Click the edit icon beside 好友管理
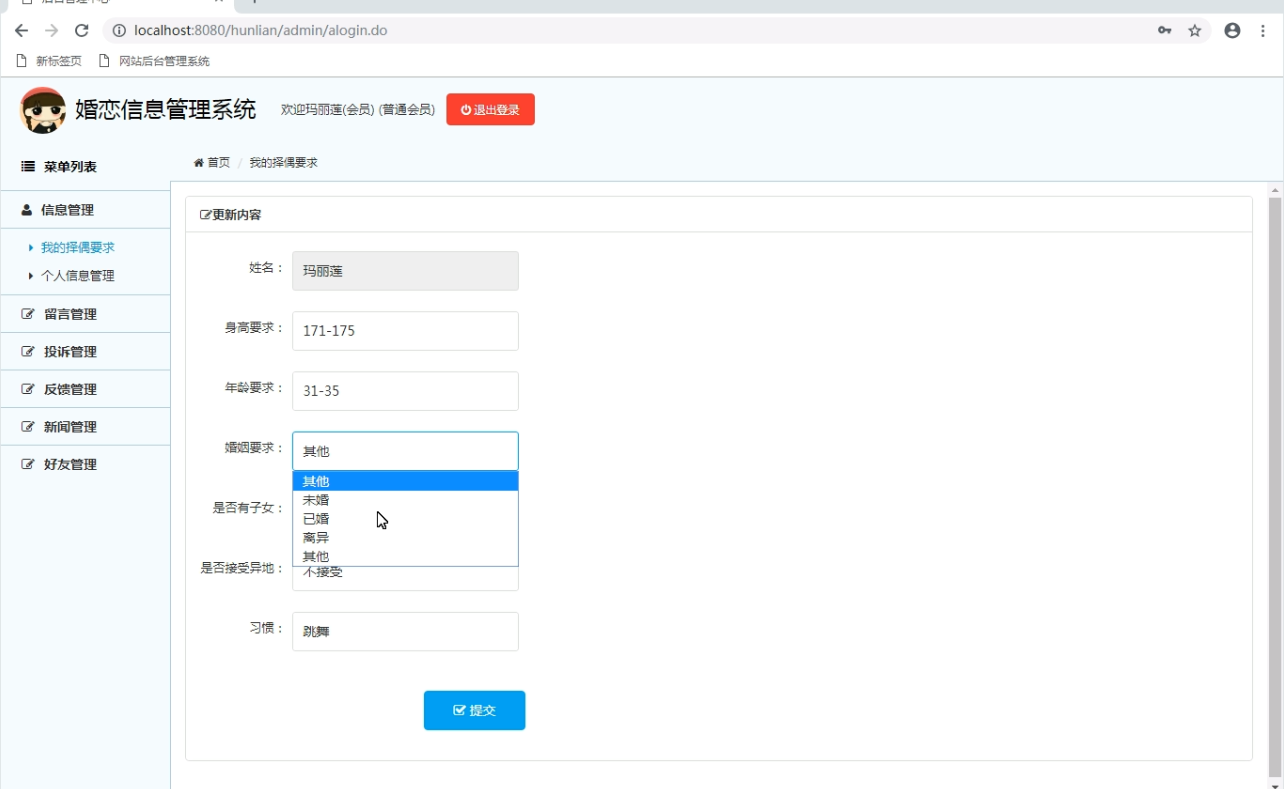1284x789 pixels. (x=28, y=465)
